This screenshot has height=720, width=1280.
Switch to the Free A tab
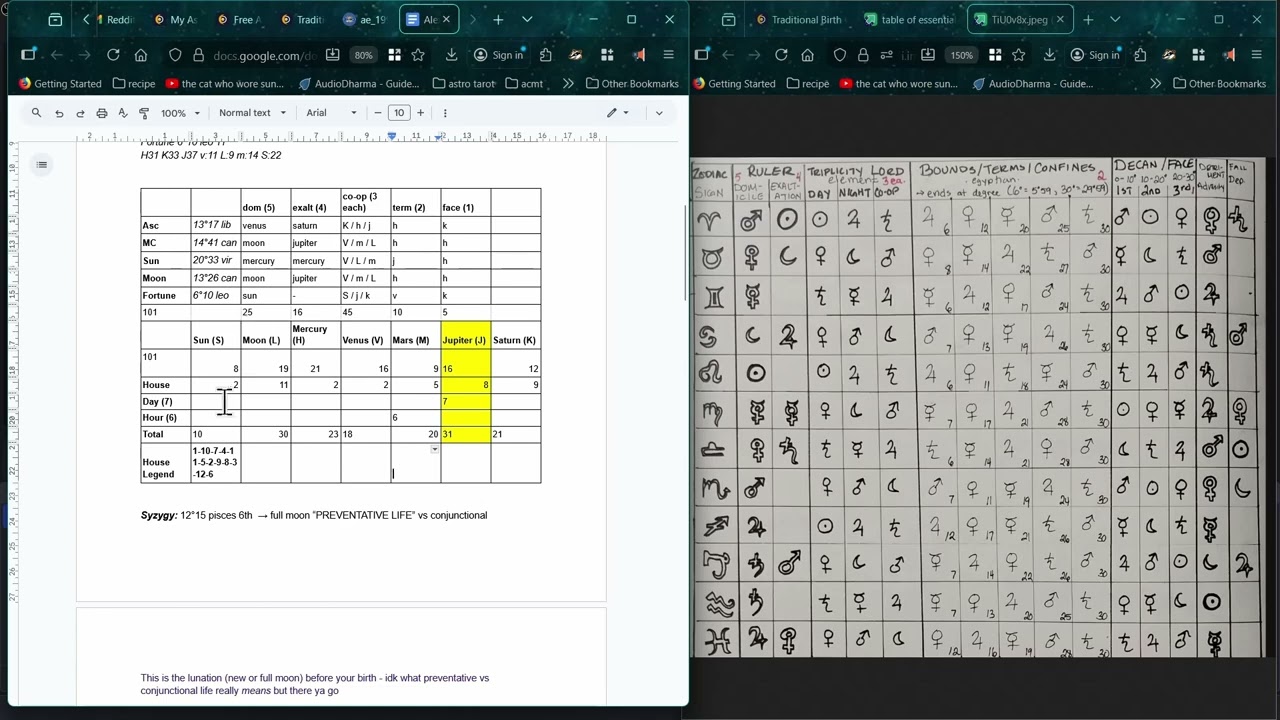[238, 19]
